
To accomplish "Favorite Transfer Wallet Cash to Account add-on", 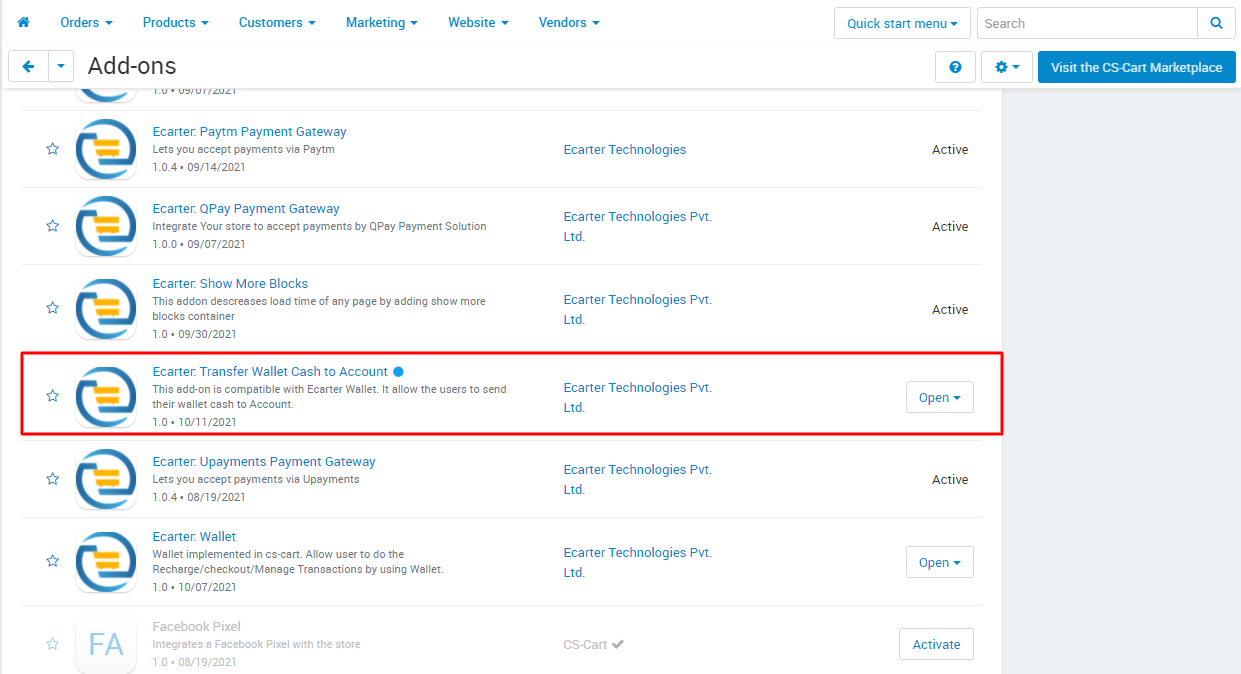I will (x=52, y=396).
